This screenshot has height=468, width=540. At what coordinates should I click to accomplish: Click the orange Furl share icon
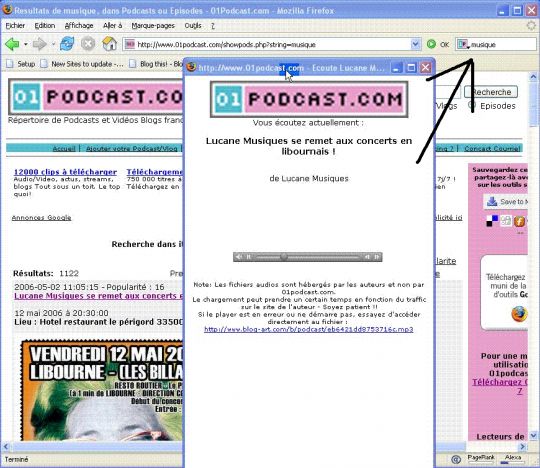[519, 221]
